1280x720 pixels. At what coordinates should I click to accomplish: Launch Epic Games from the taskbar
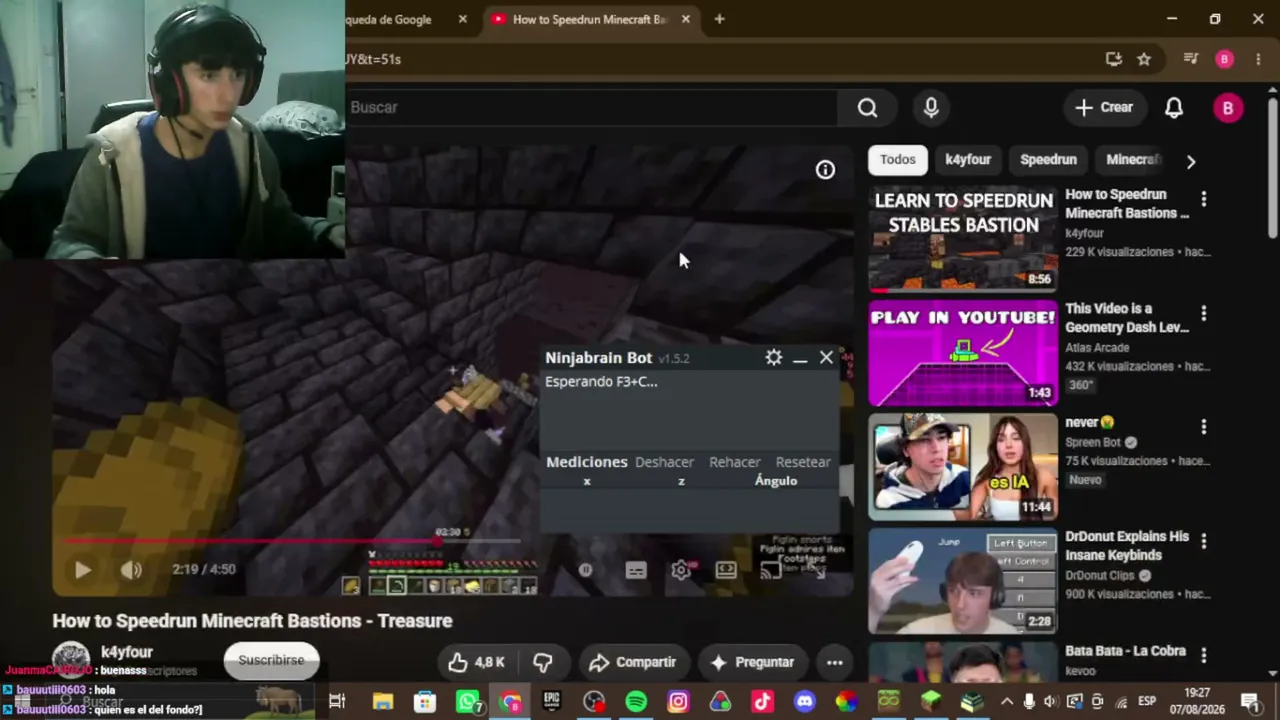pyautogui.click(x=552, y=702)
